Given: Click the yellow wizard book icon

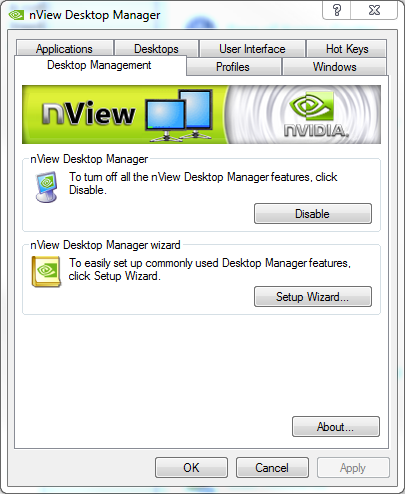Looking at the screenshot, I should tap(46, 271).
